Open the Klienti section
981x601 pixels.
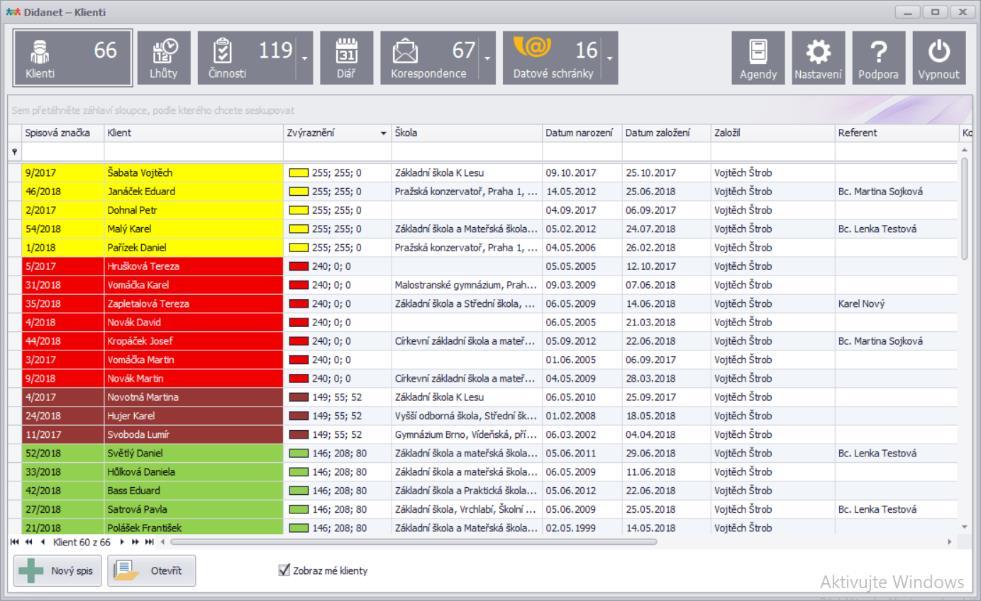click(73, 58)
